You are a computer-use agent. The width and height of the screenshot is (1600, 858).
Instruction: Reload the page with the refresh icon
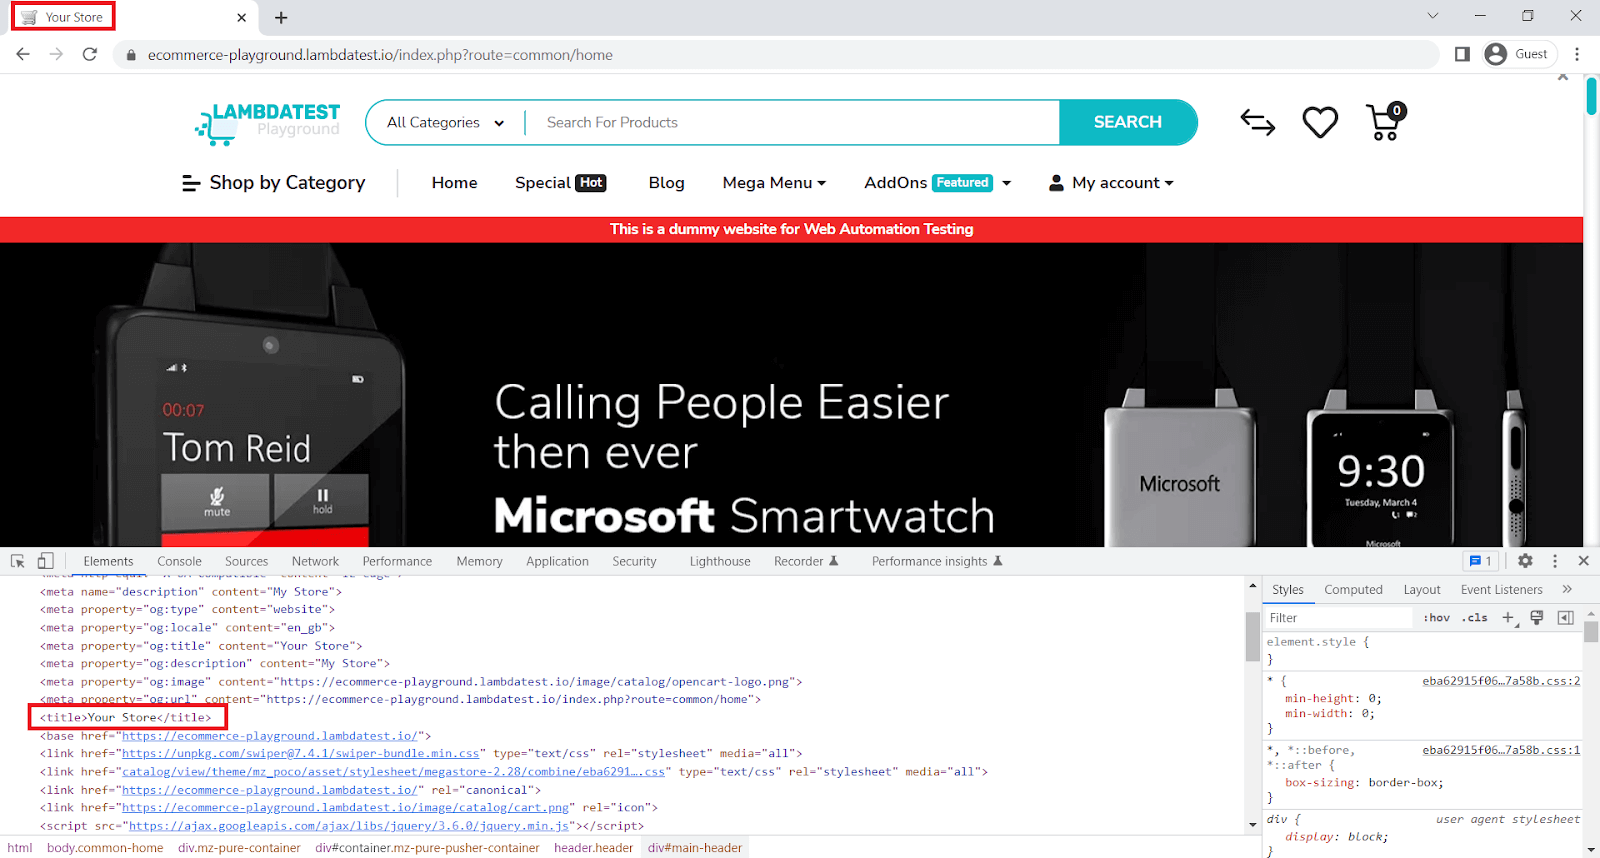(x=90, y=54)
